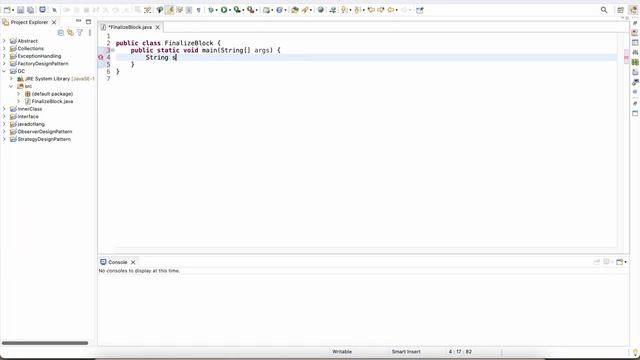The image size is (640, 360).
Task: Select the ObserverDesignPattern project
Action: 44,131
